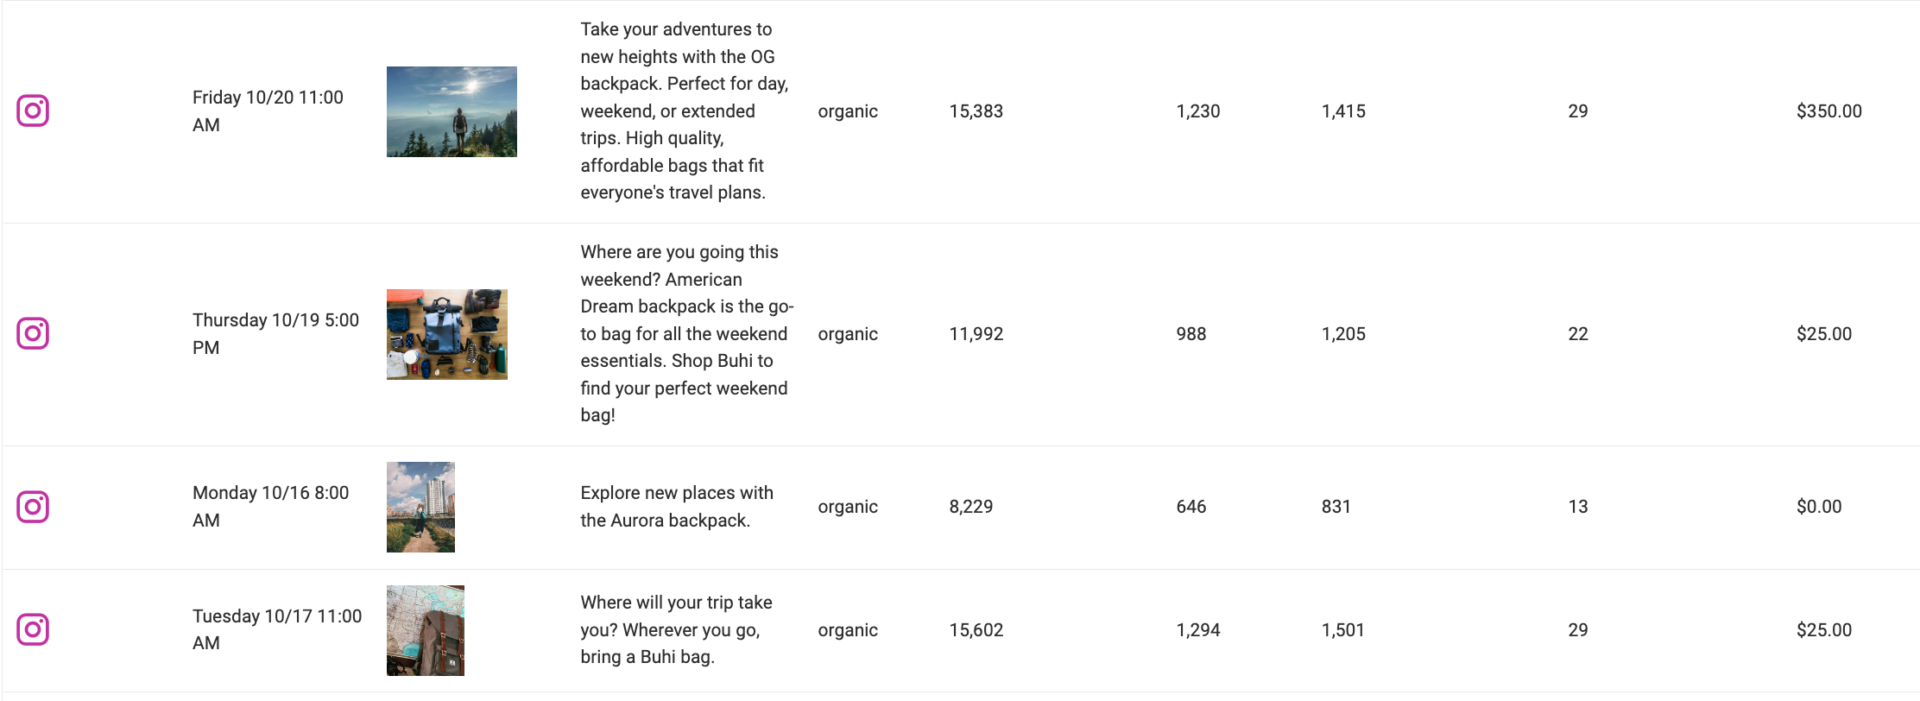Open the backpack flat-lay essentials thumbnail

[447, 335]
